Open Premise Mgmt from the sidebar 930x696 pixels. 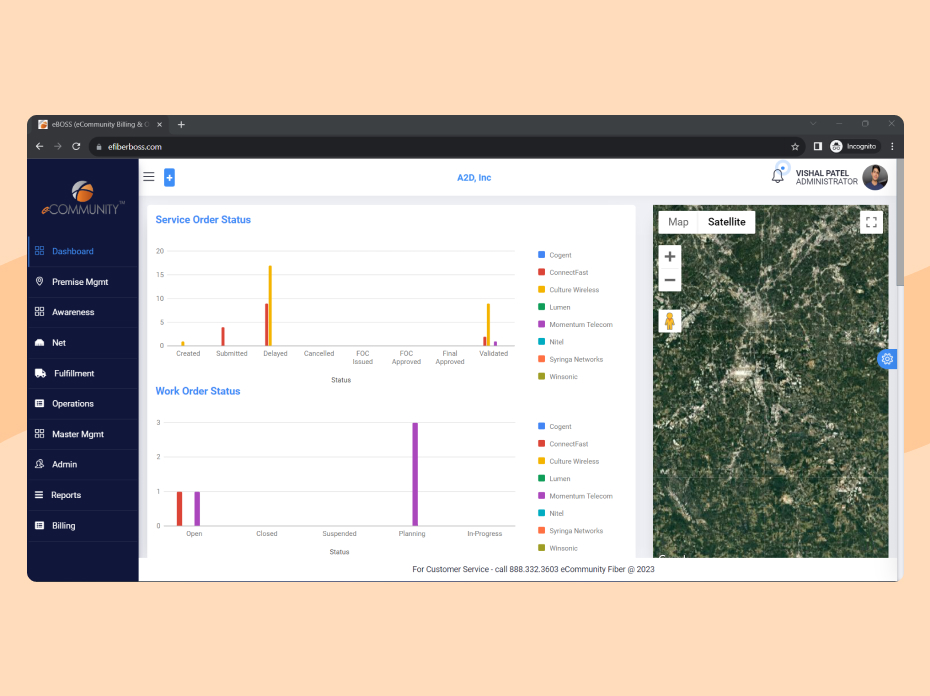click(83, 282)
